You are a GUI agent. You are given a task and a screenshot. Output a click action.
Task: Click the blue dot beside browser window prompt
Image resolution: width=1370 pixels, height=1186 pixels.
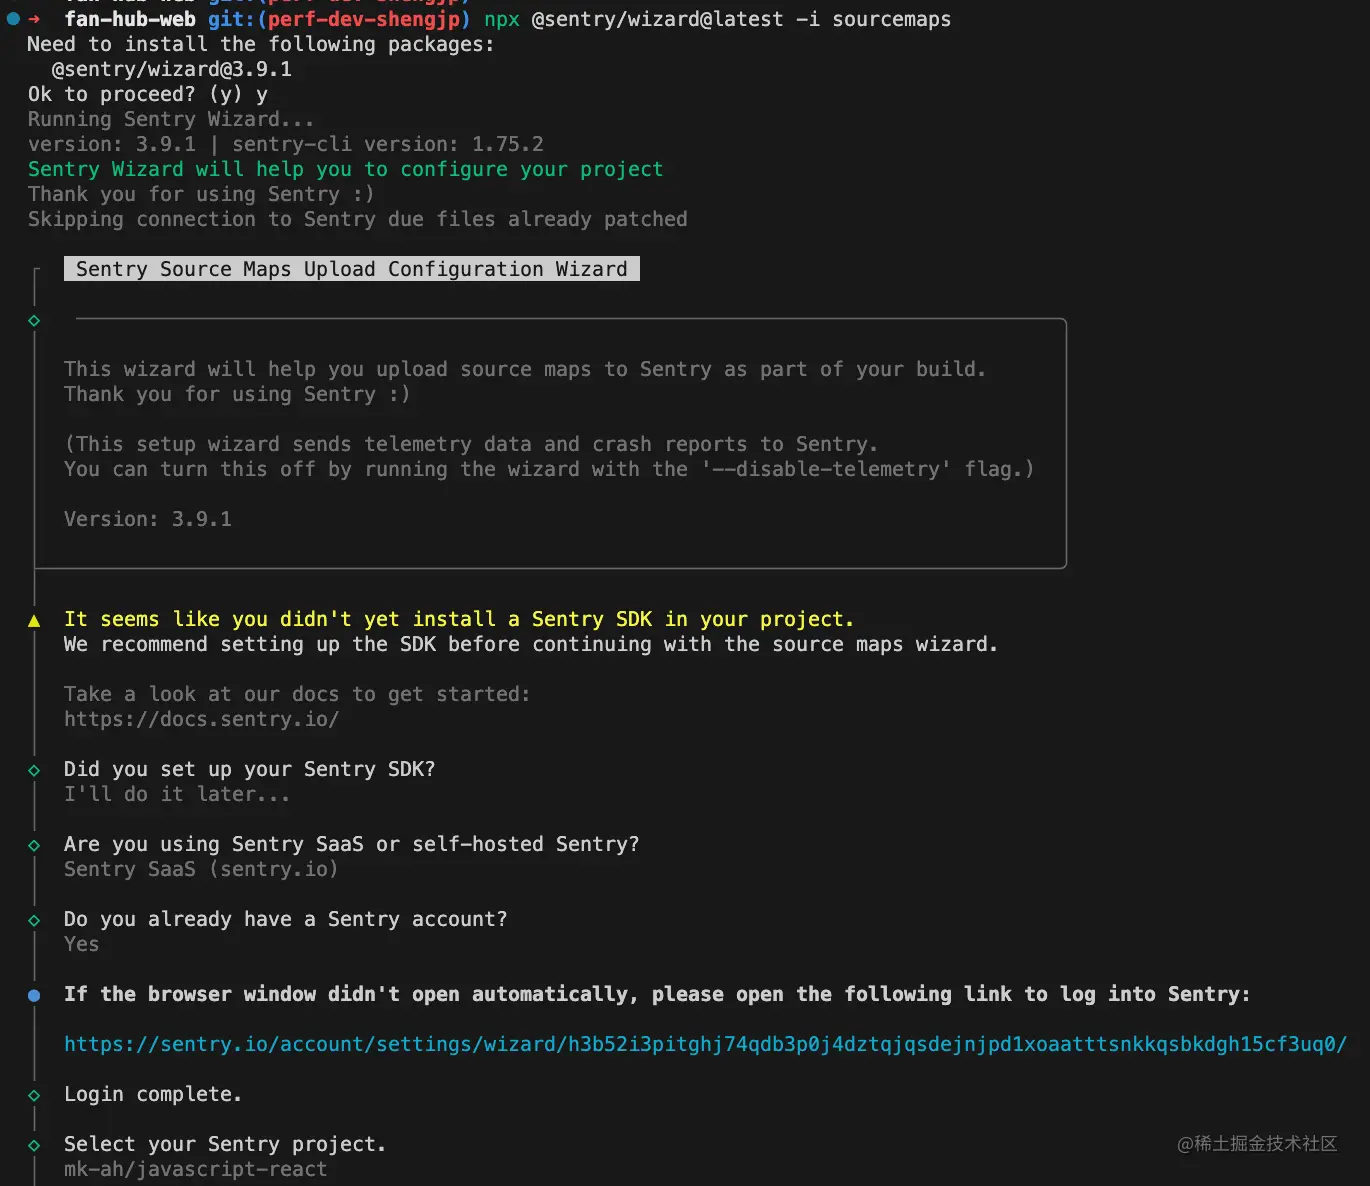tap(34, 995)
